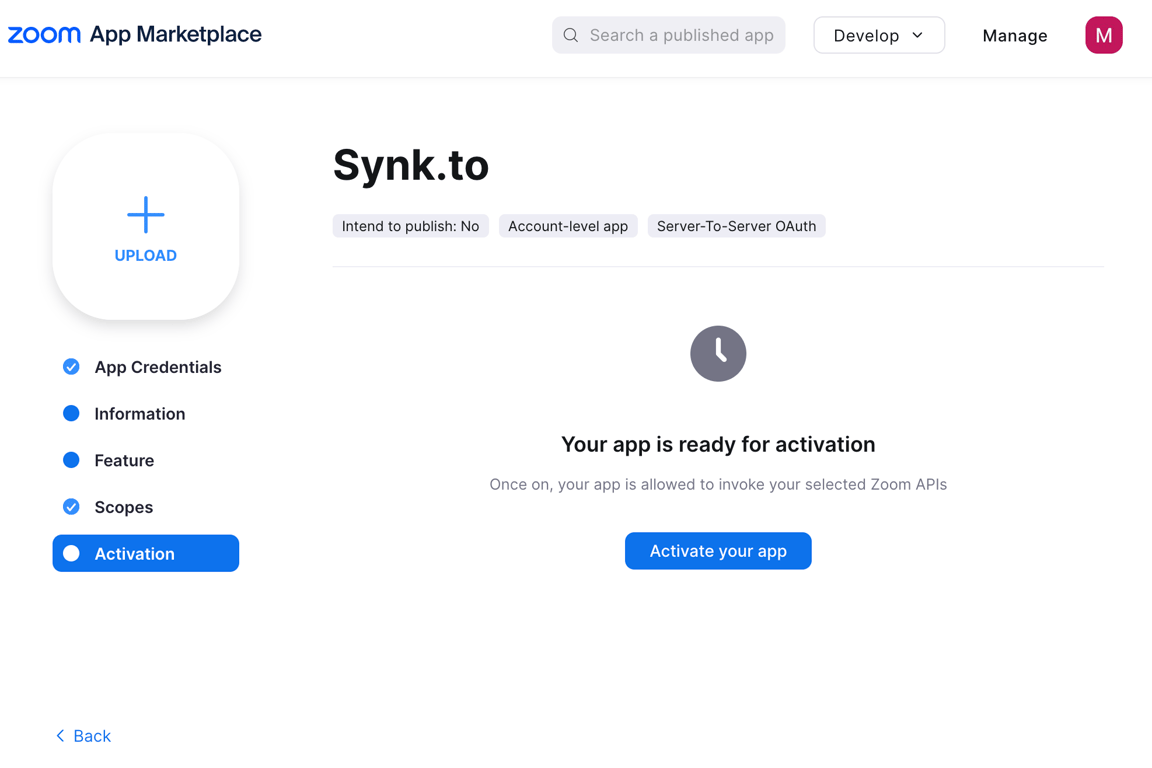Select the Information step bullet
Screen dimensions: 1152x768
pyautogui.click(x=71, y=414)
